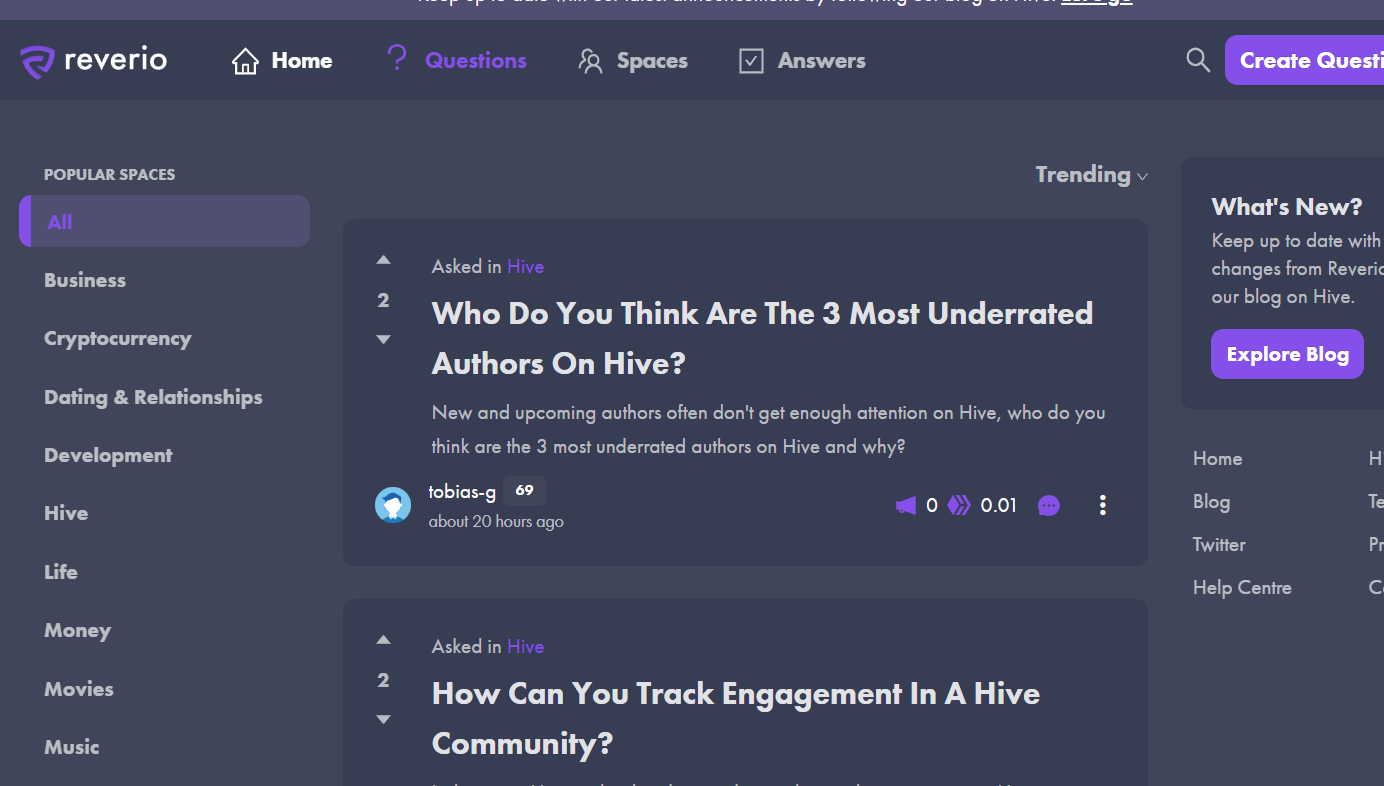Click the Hive link on the Track Engagement post

pyautogui.click(x=525, y=646)
